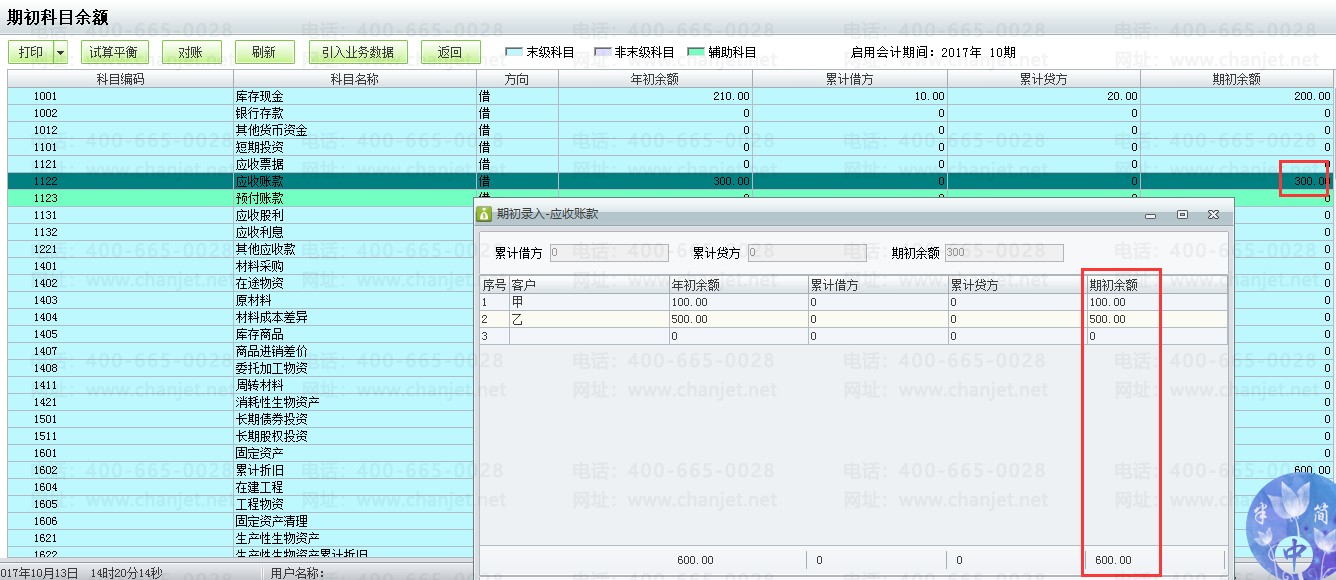Click the 累计借方 field in the dialog
Image resolution: width=1336 pixels, height=580 pixels.
point(608,253)
